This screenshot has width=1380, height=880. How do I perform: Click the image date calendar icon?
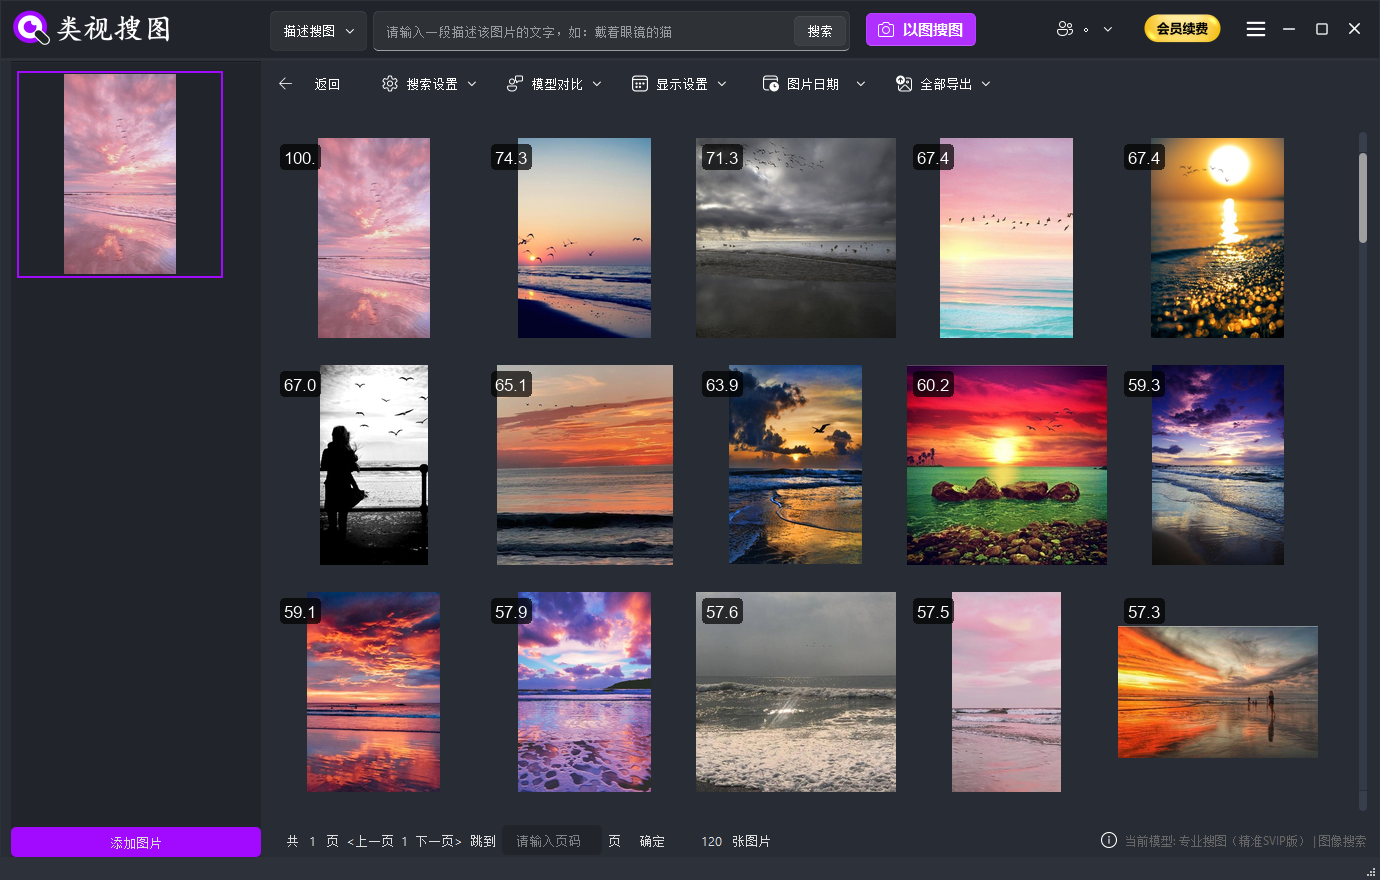click(x=771, y=84)
